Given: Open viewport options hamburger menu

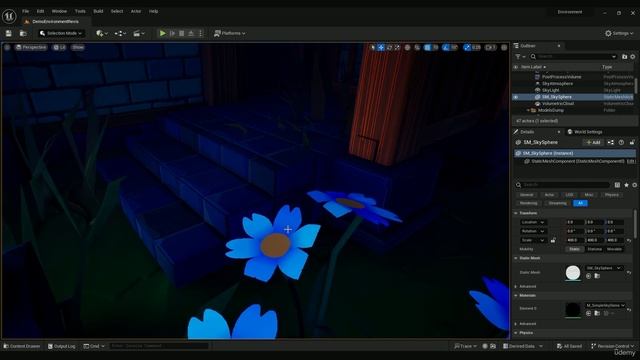Looking at the screenshot, I should [7, 47].
